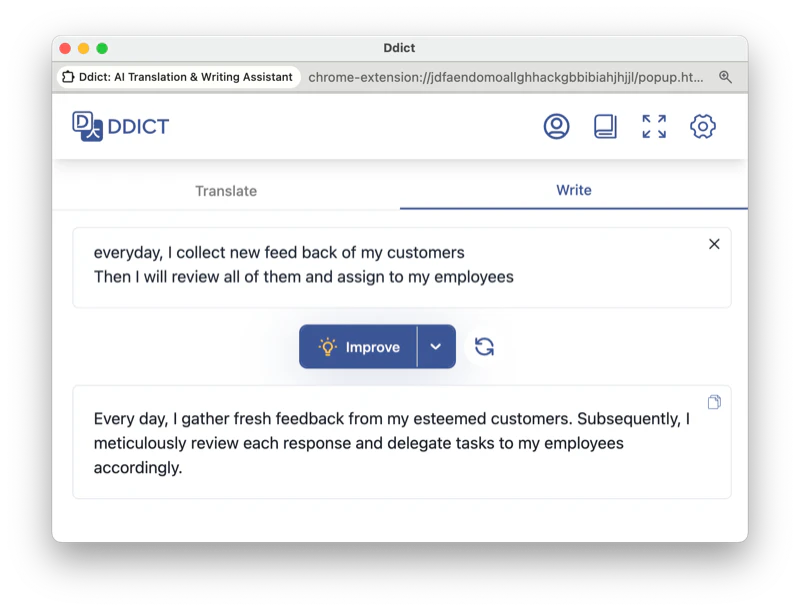Switch to the Translate tab
This screenshot has height=611, width=800.
[x=225, y=190]
